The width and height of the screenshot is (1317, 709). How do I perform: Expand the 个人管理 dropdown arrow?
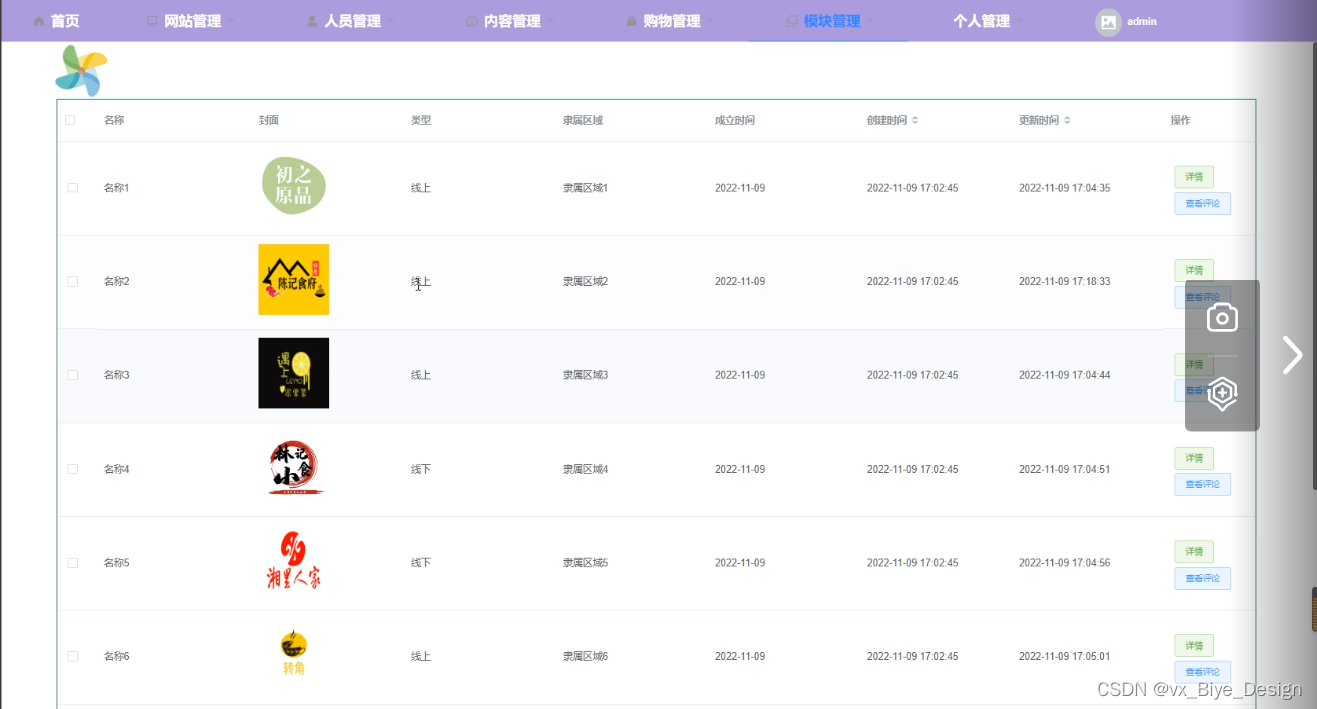(1020, 21)
